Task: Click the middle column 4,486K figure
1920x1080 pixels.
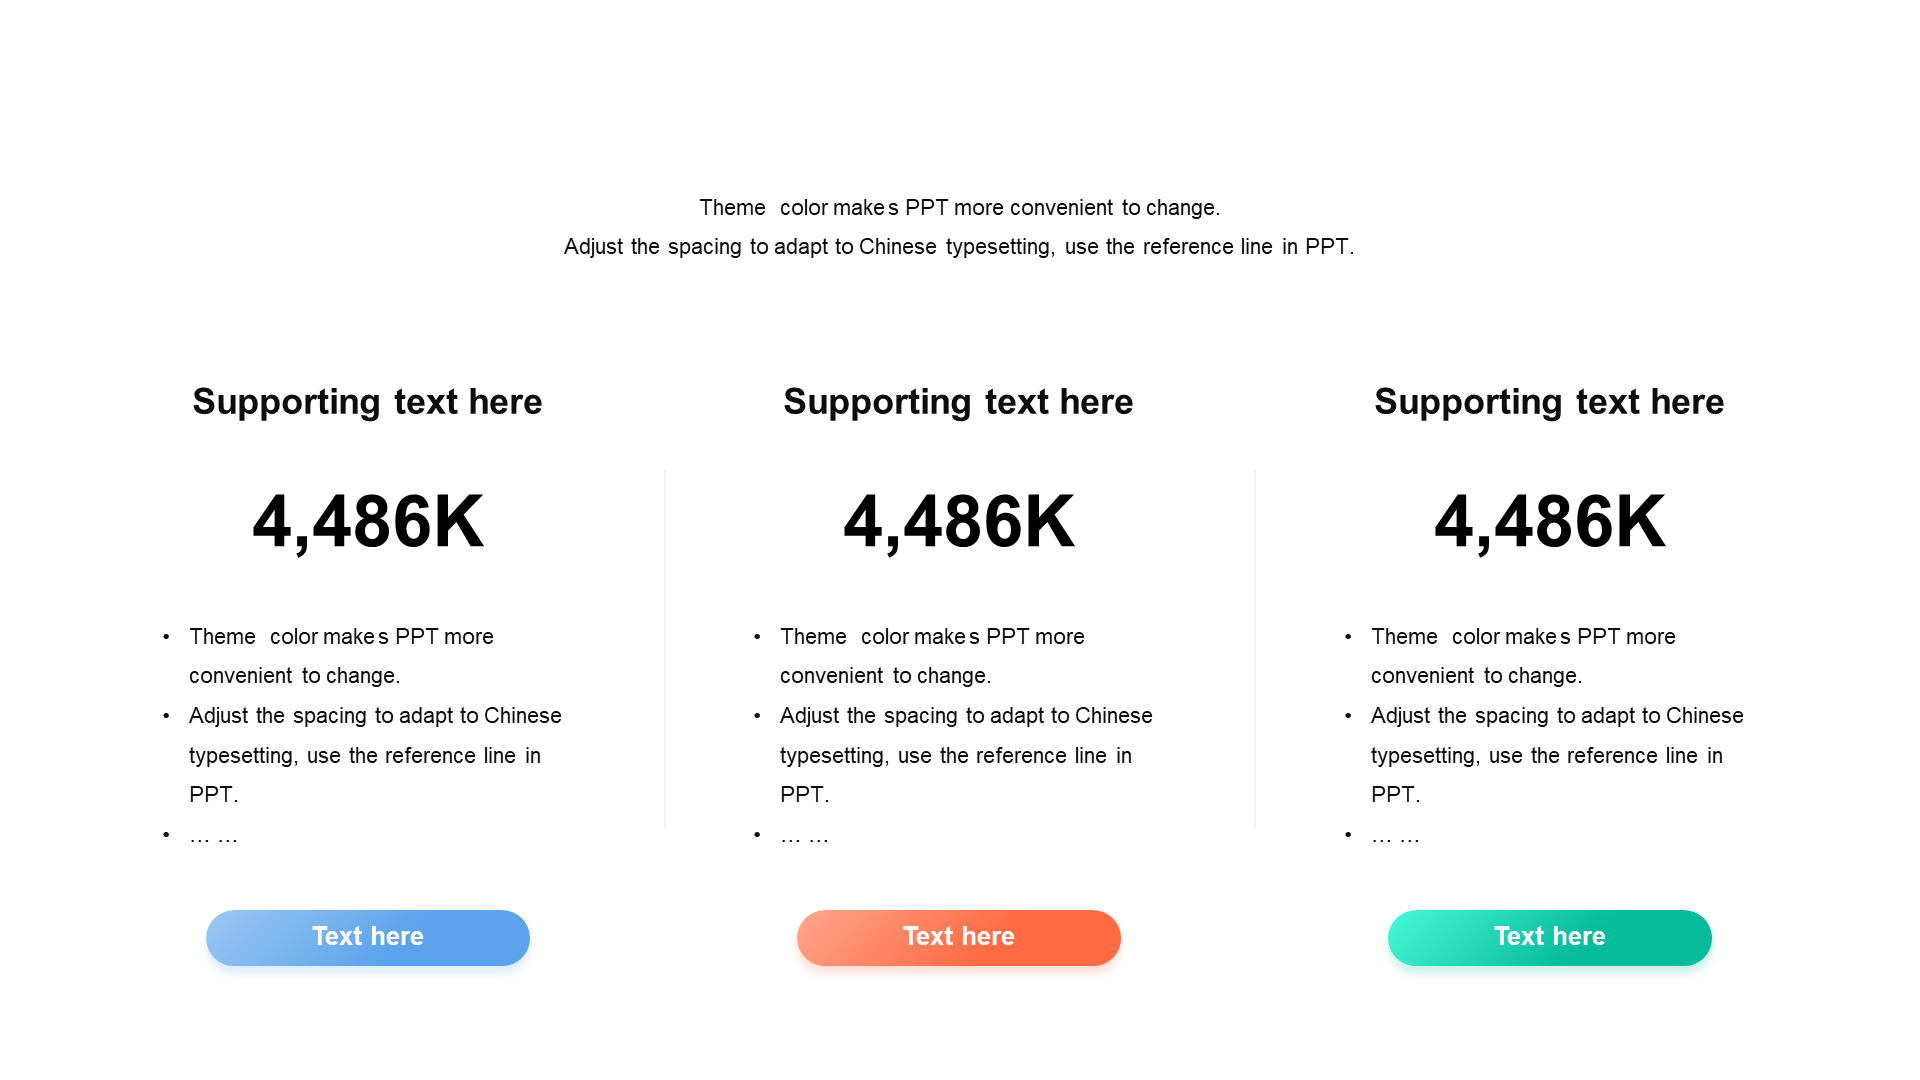Action: (959, 521)
